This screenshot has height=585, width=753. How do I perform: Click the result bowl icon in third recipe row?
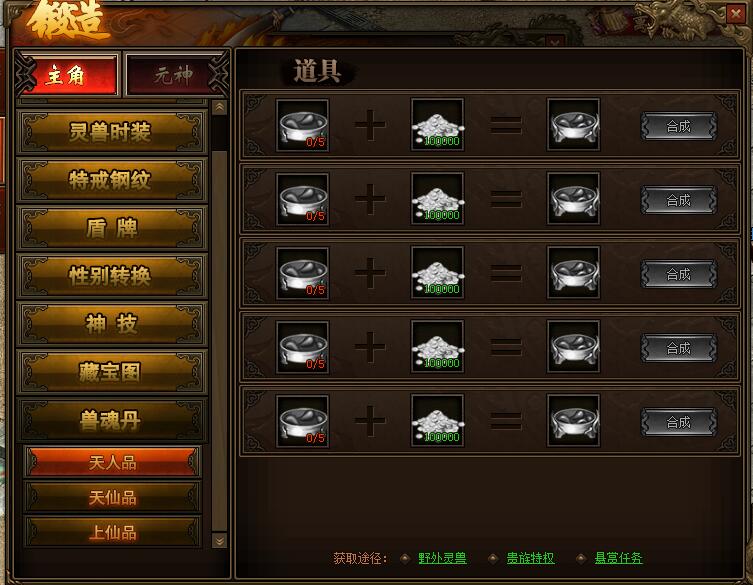(573, 273)
